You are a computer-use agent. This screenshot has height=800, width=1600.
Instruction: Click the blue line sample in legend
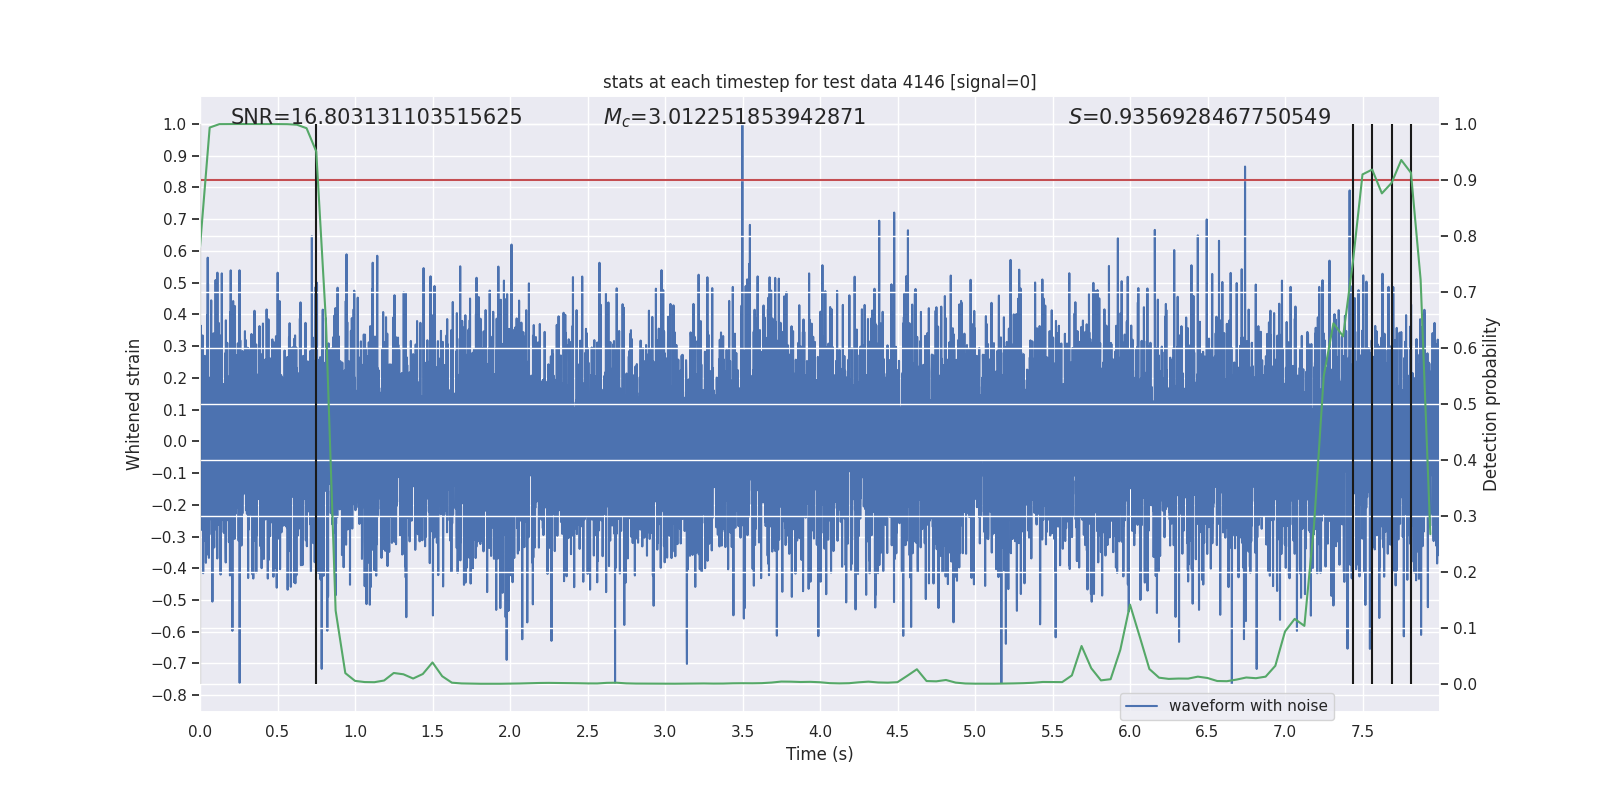point(1141,706)
